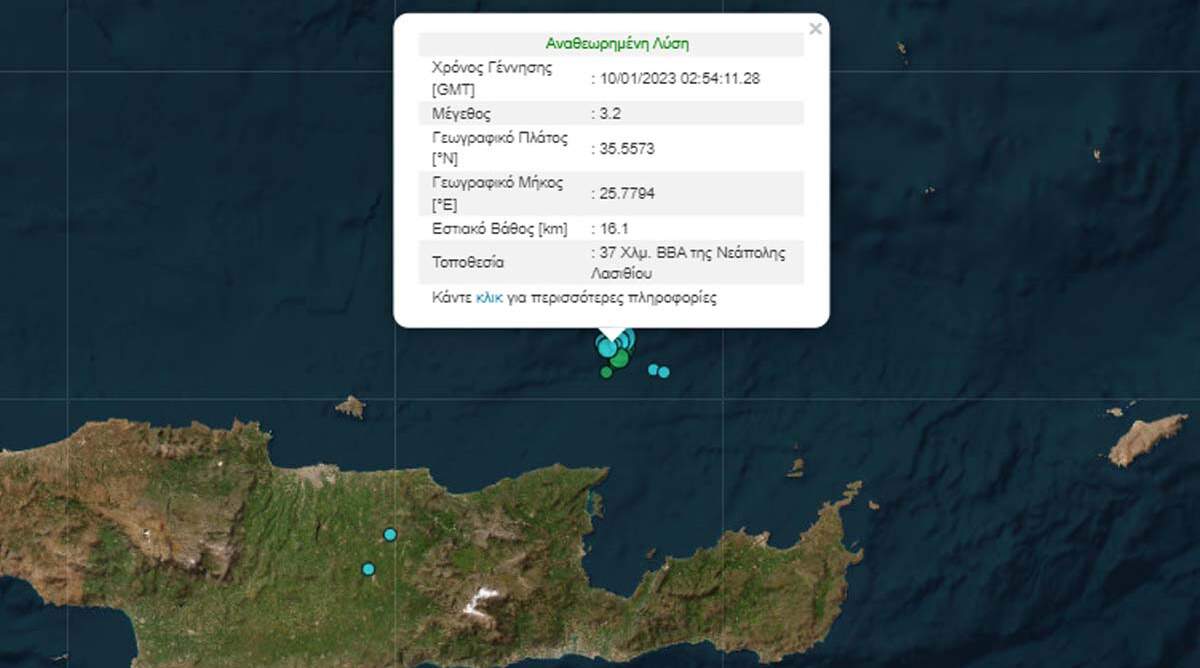Viewport: 1200px width, 668px height.
Task: Open the lower cyan earthquake marker on Crete
Action: (368, 569)
